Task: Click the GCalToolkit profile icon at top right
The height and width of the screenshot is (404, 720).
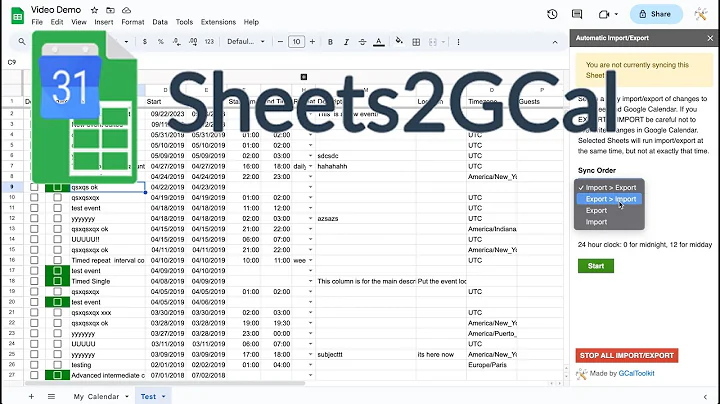Action: click(701, 14)
